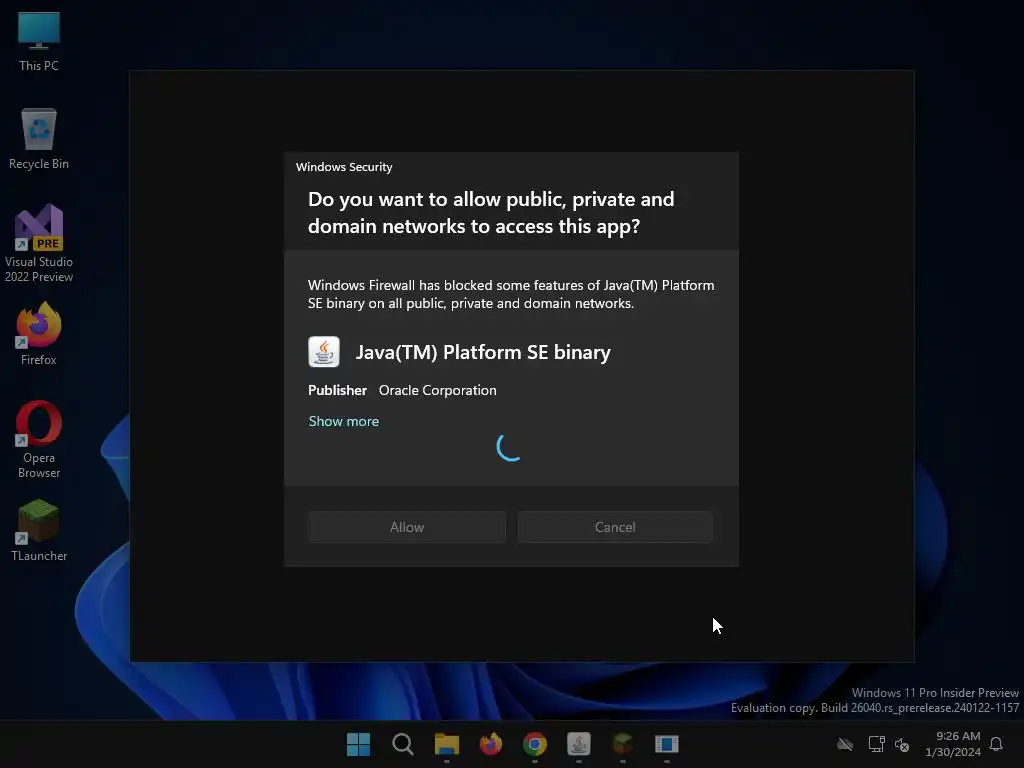Open the Windows Start menu

(x=359, y=744)
